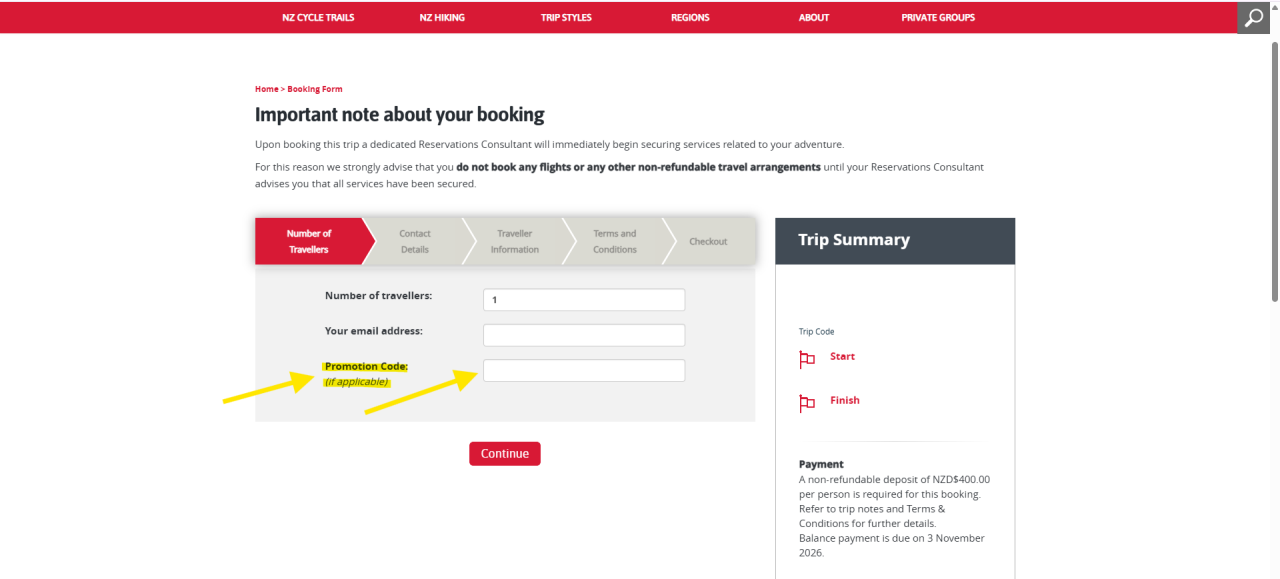
Task: Focus the email address field
Action: (584, 335)
